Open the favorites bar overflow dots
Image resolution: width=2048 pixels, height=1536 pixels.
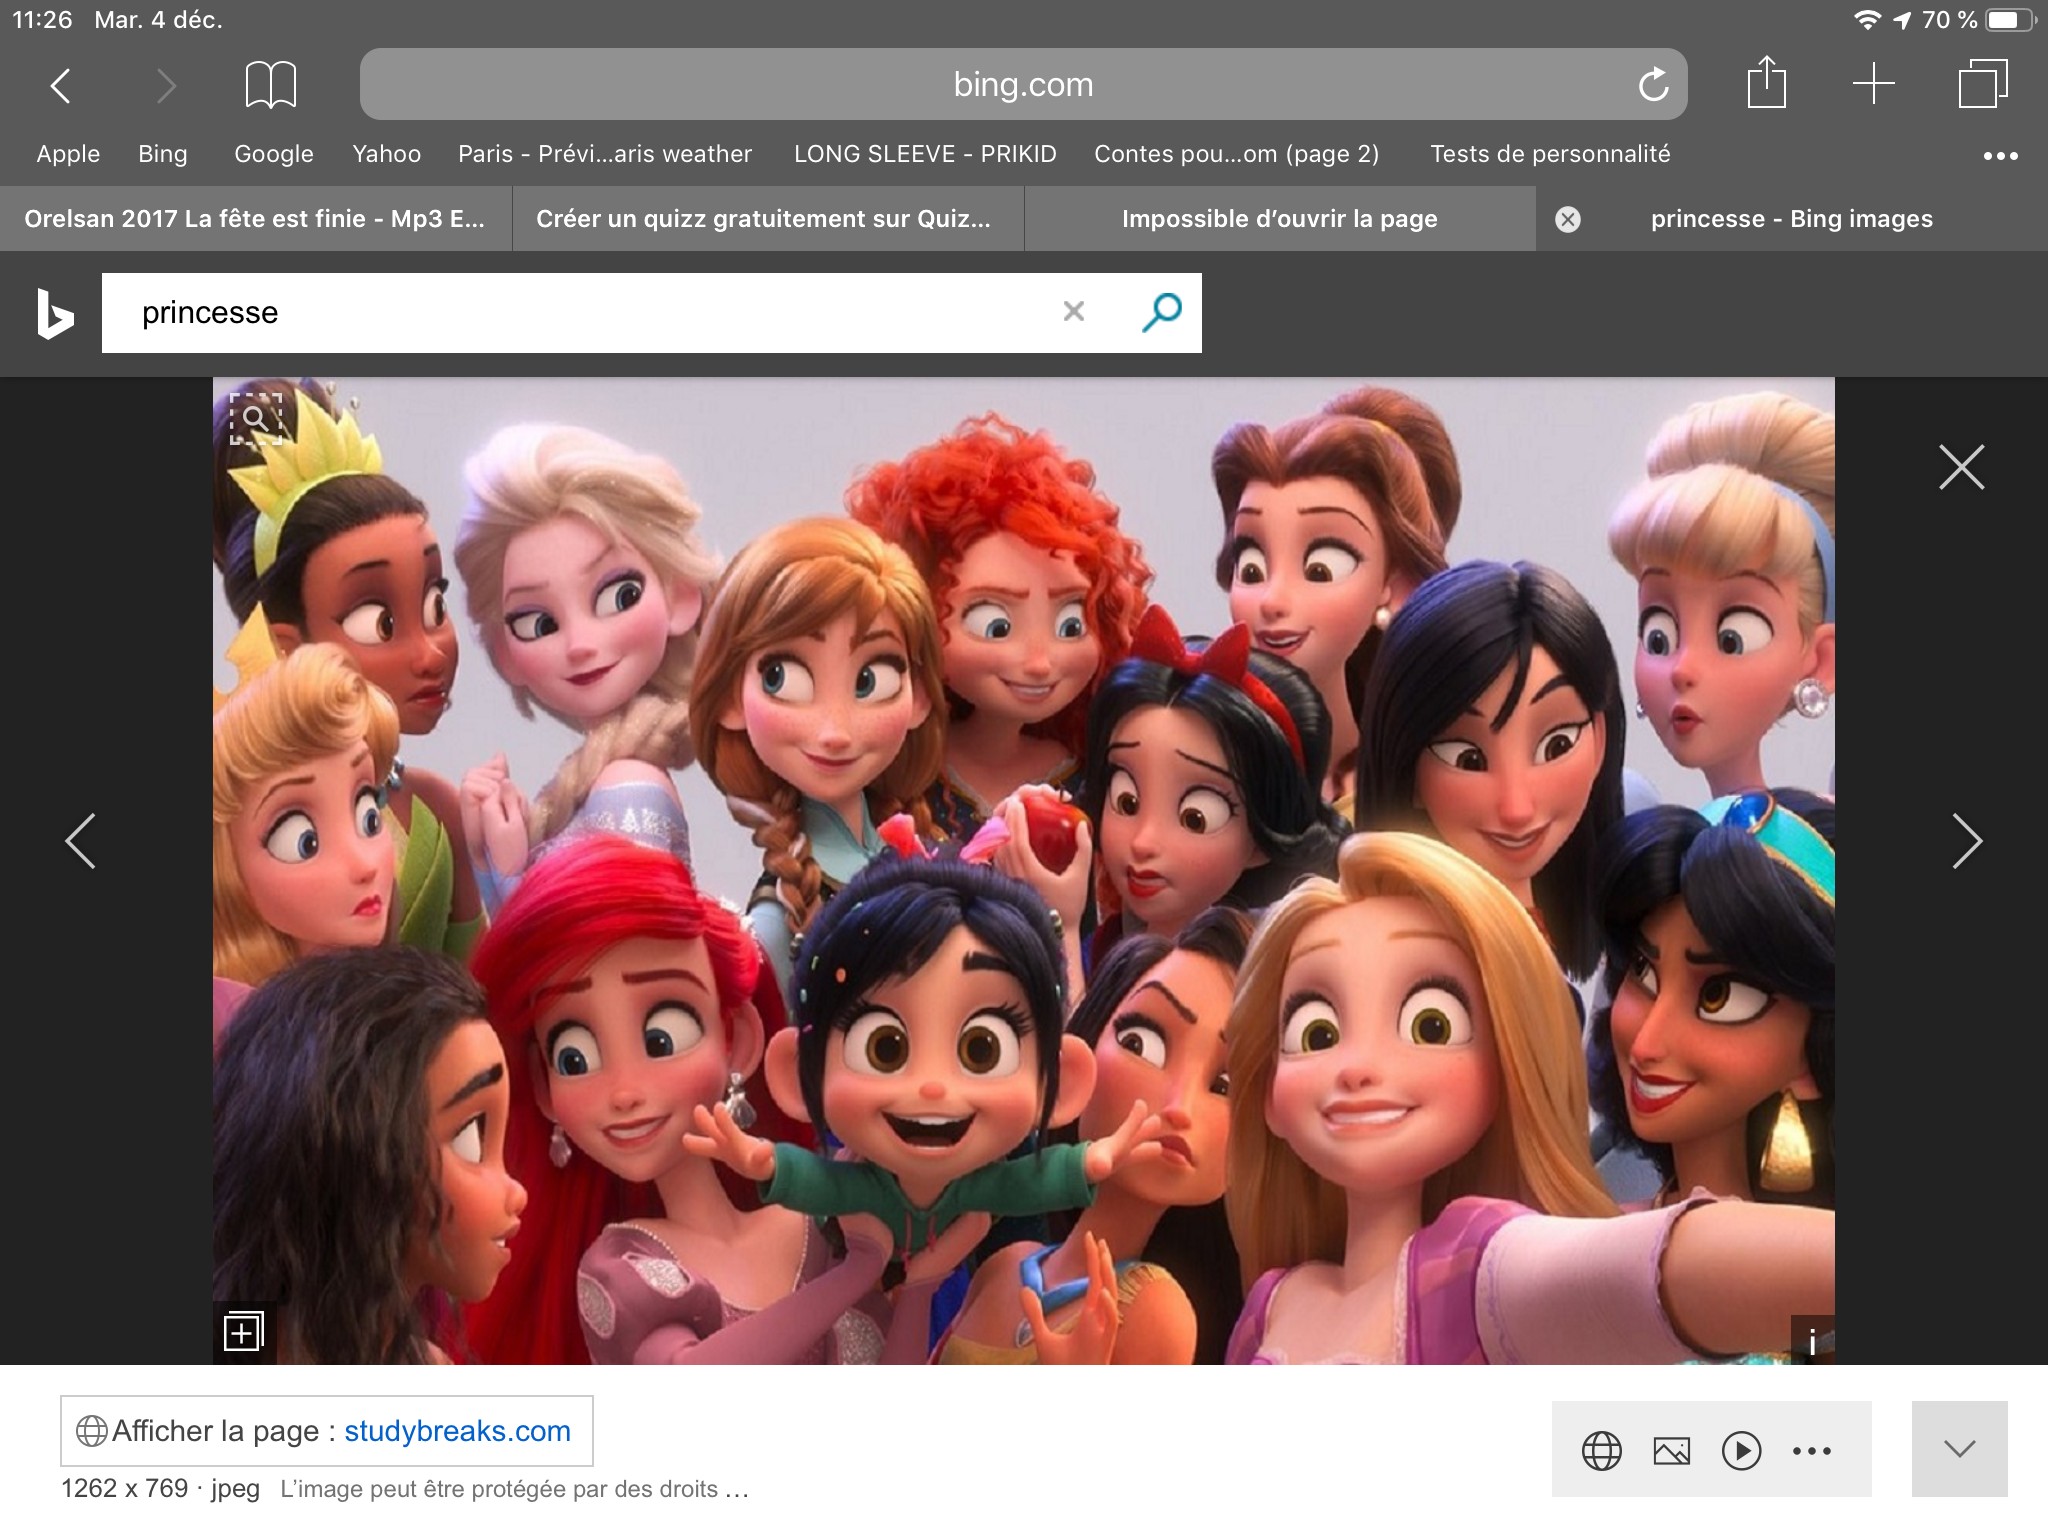click(x=2000, y=155)
